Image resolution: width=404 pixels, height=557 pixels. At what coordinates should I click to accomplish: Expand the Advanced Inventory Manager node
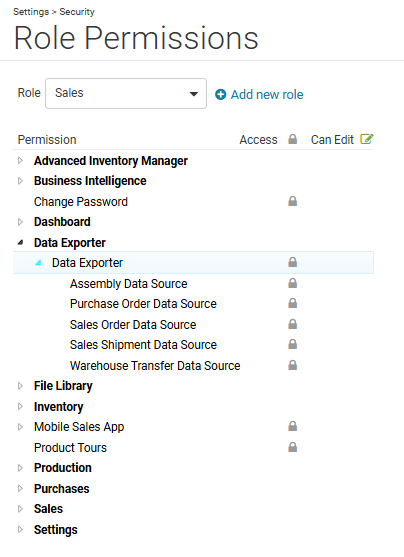pyautogui.click(x=20, y=161)
